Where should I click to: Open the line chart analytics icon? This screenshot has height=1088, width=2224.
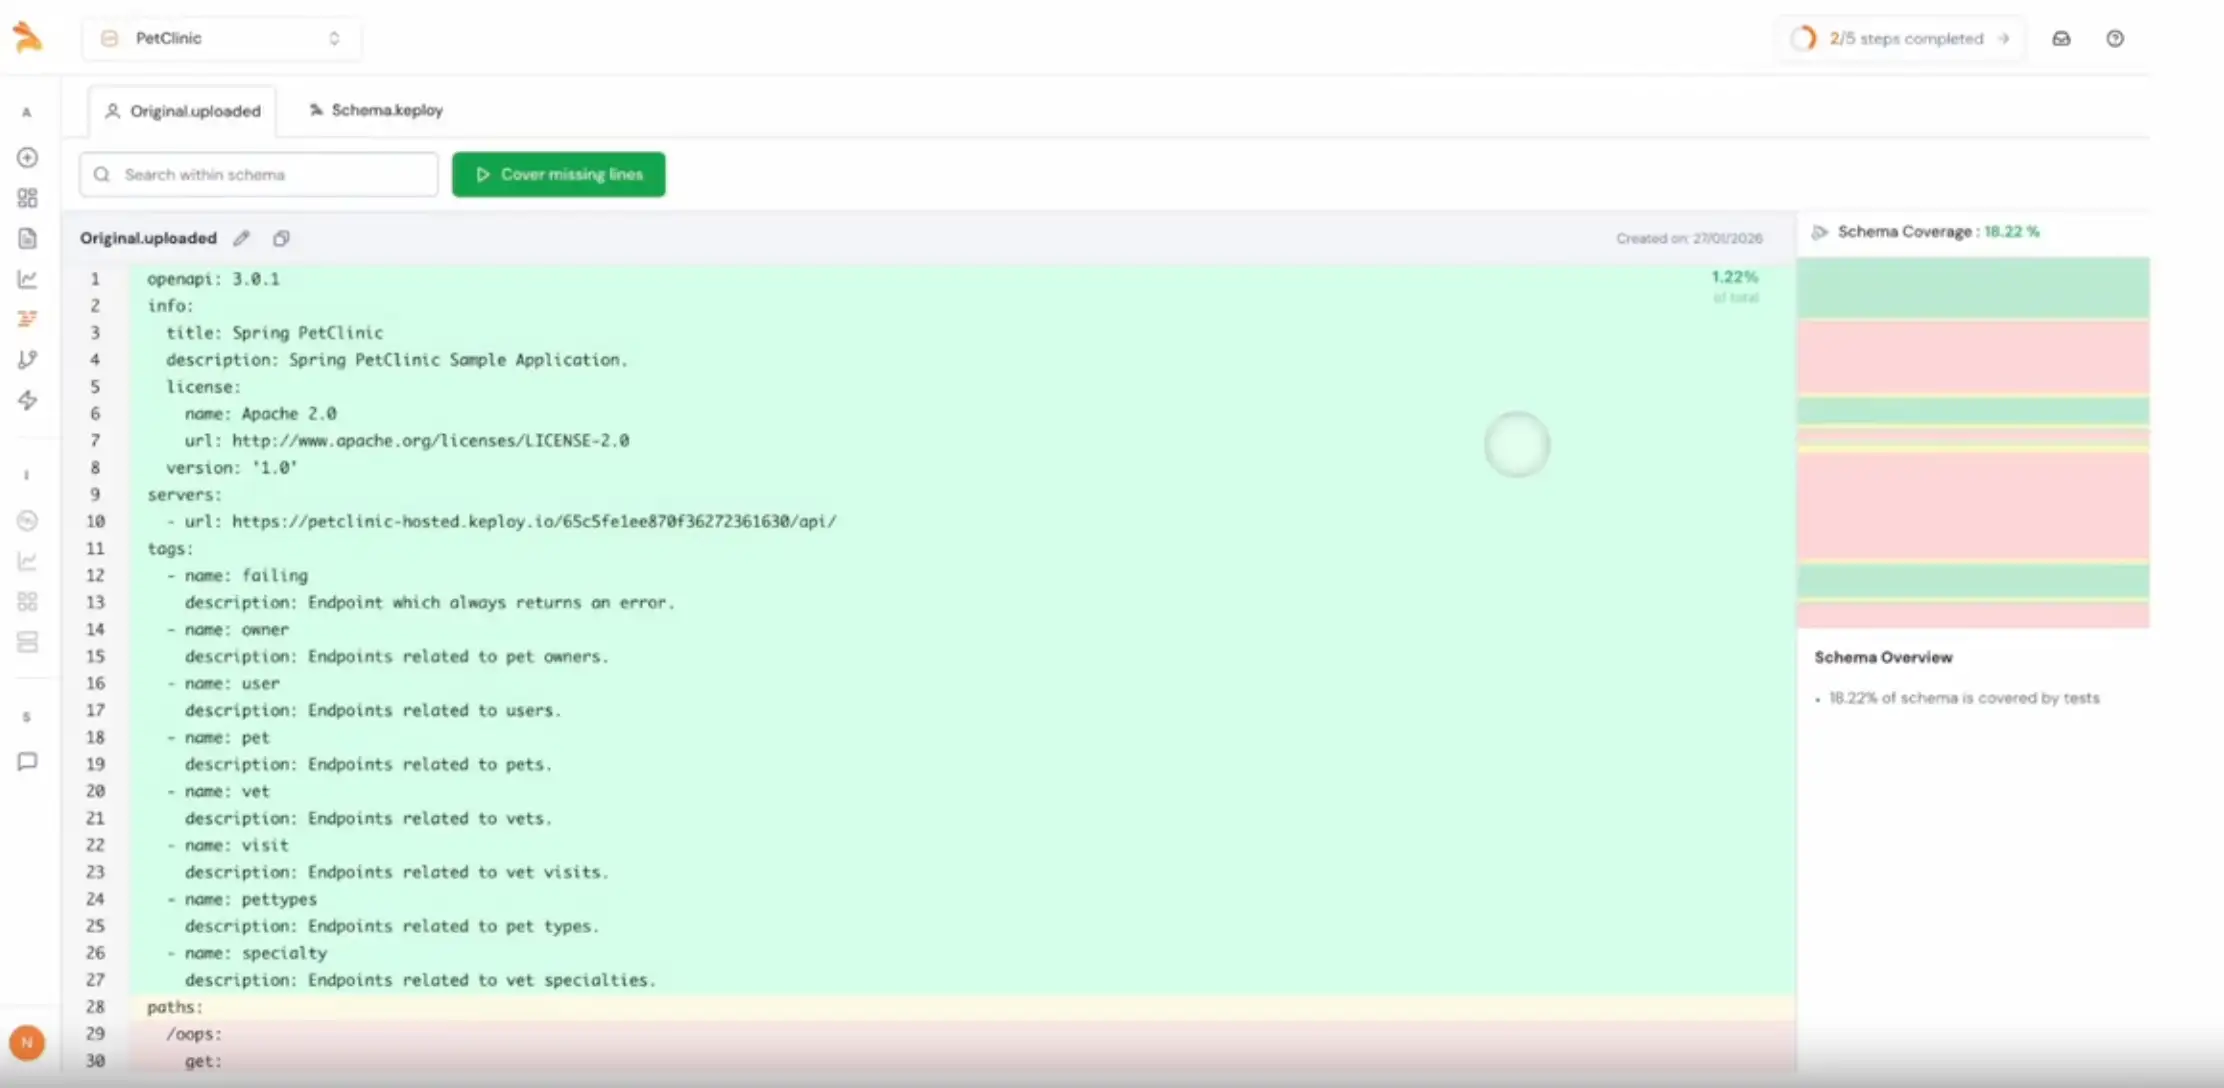coord(27,279)
